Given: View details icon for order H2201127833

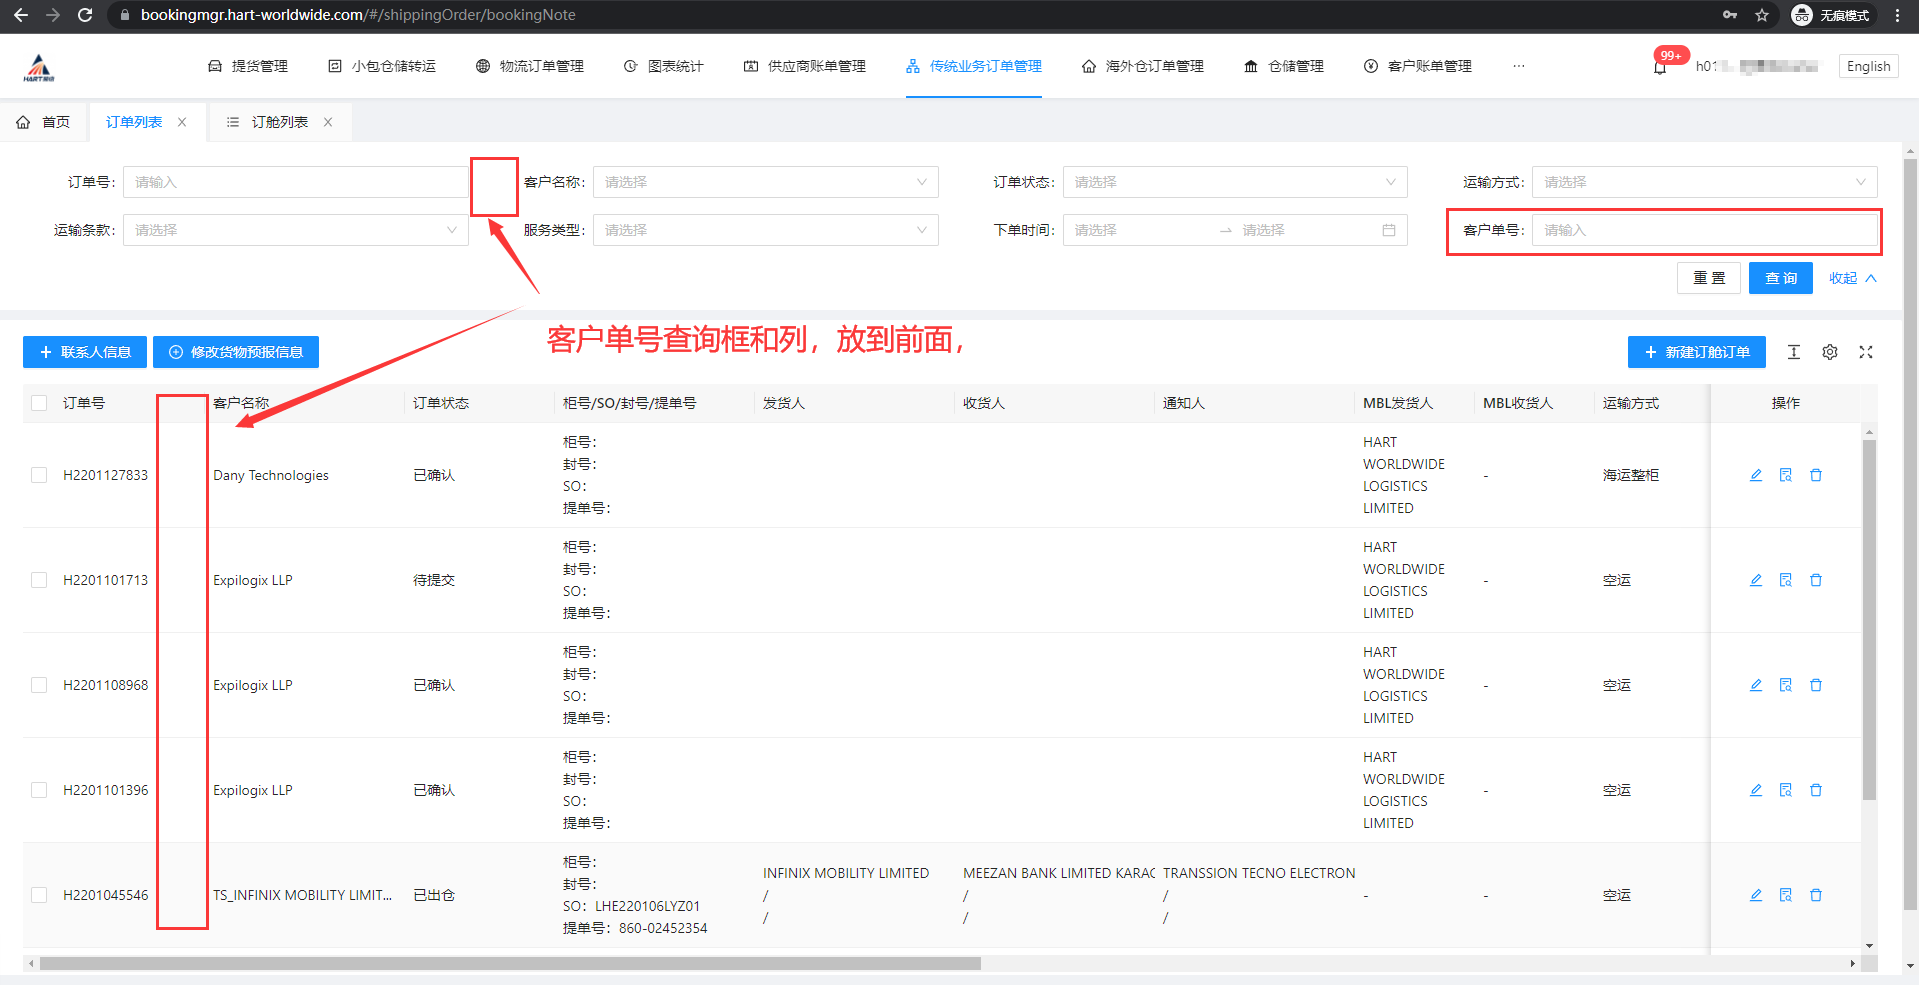Looking at the screenshot, I should [1786, 475].
